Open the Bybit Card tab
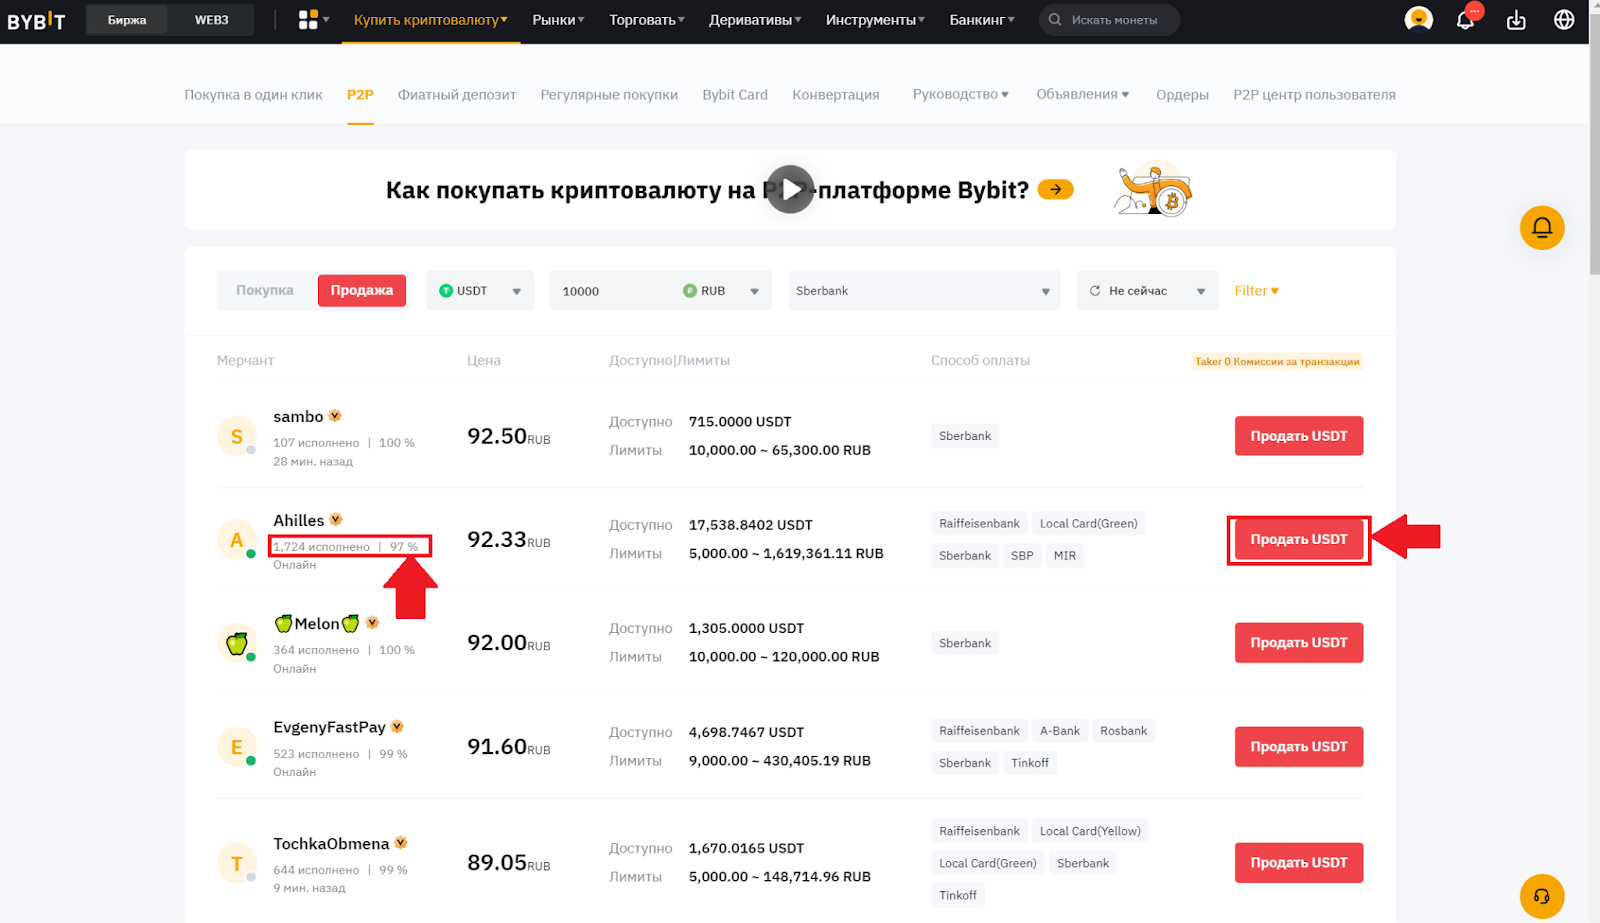Screen dimensions: 1600x923 click(735, 94)
